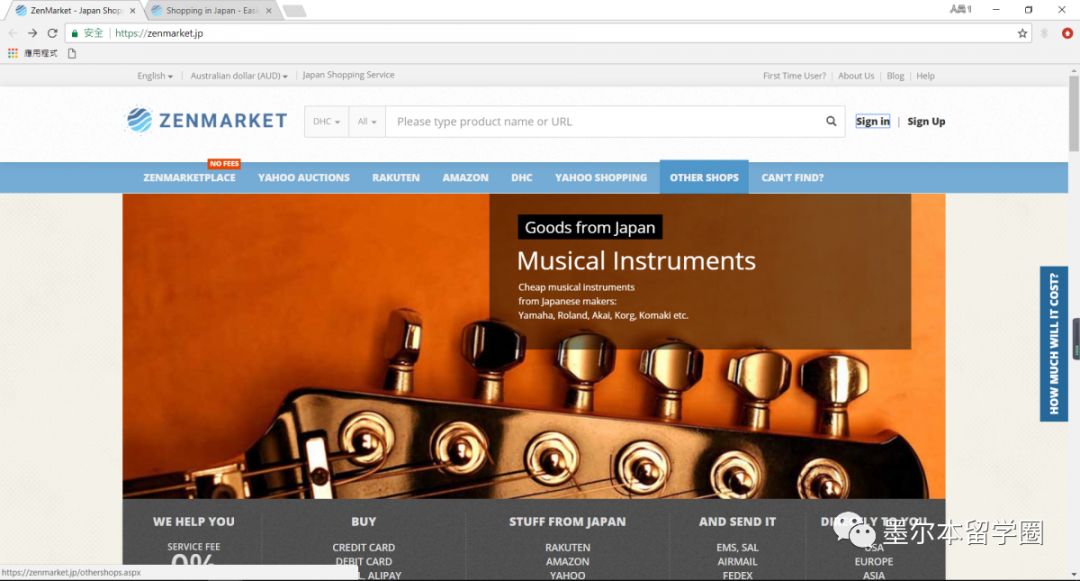Click the browser forward arrow
This screenshot has height=581, width=1080.
(32, 33)
